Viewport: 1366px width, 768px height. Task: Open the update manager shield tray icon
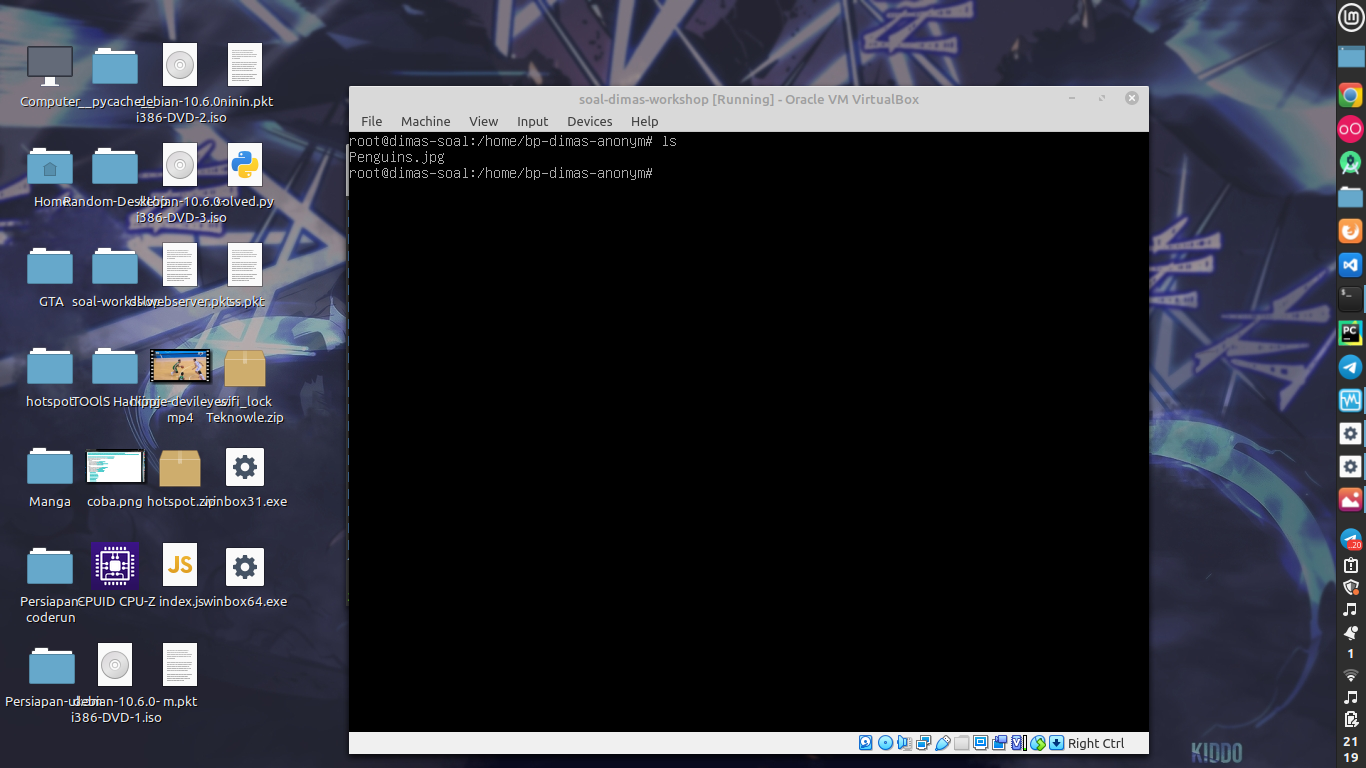coord(1351,587)
